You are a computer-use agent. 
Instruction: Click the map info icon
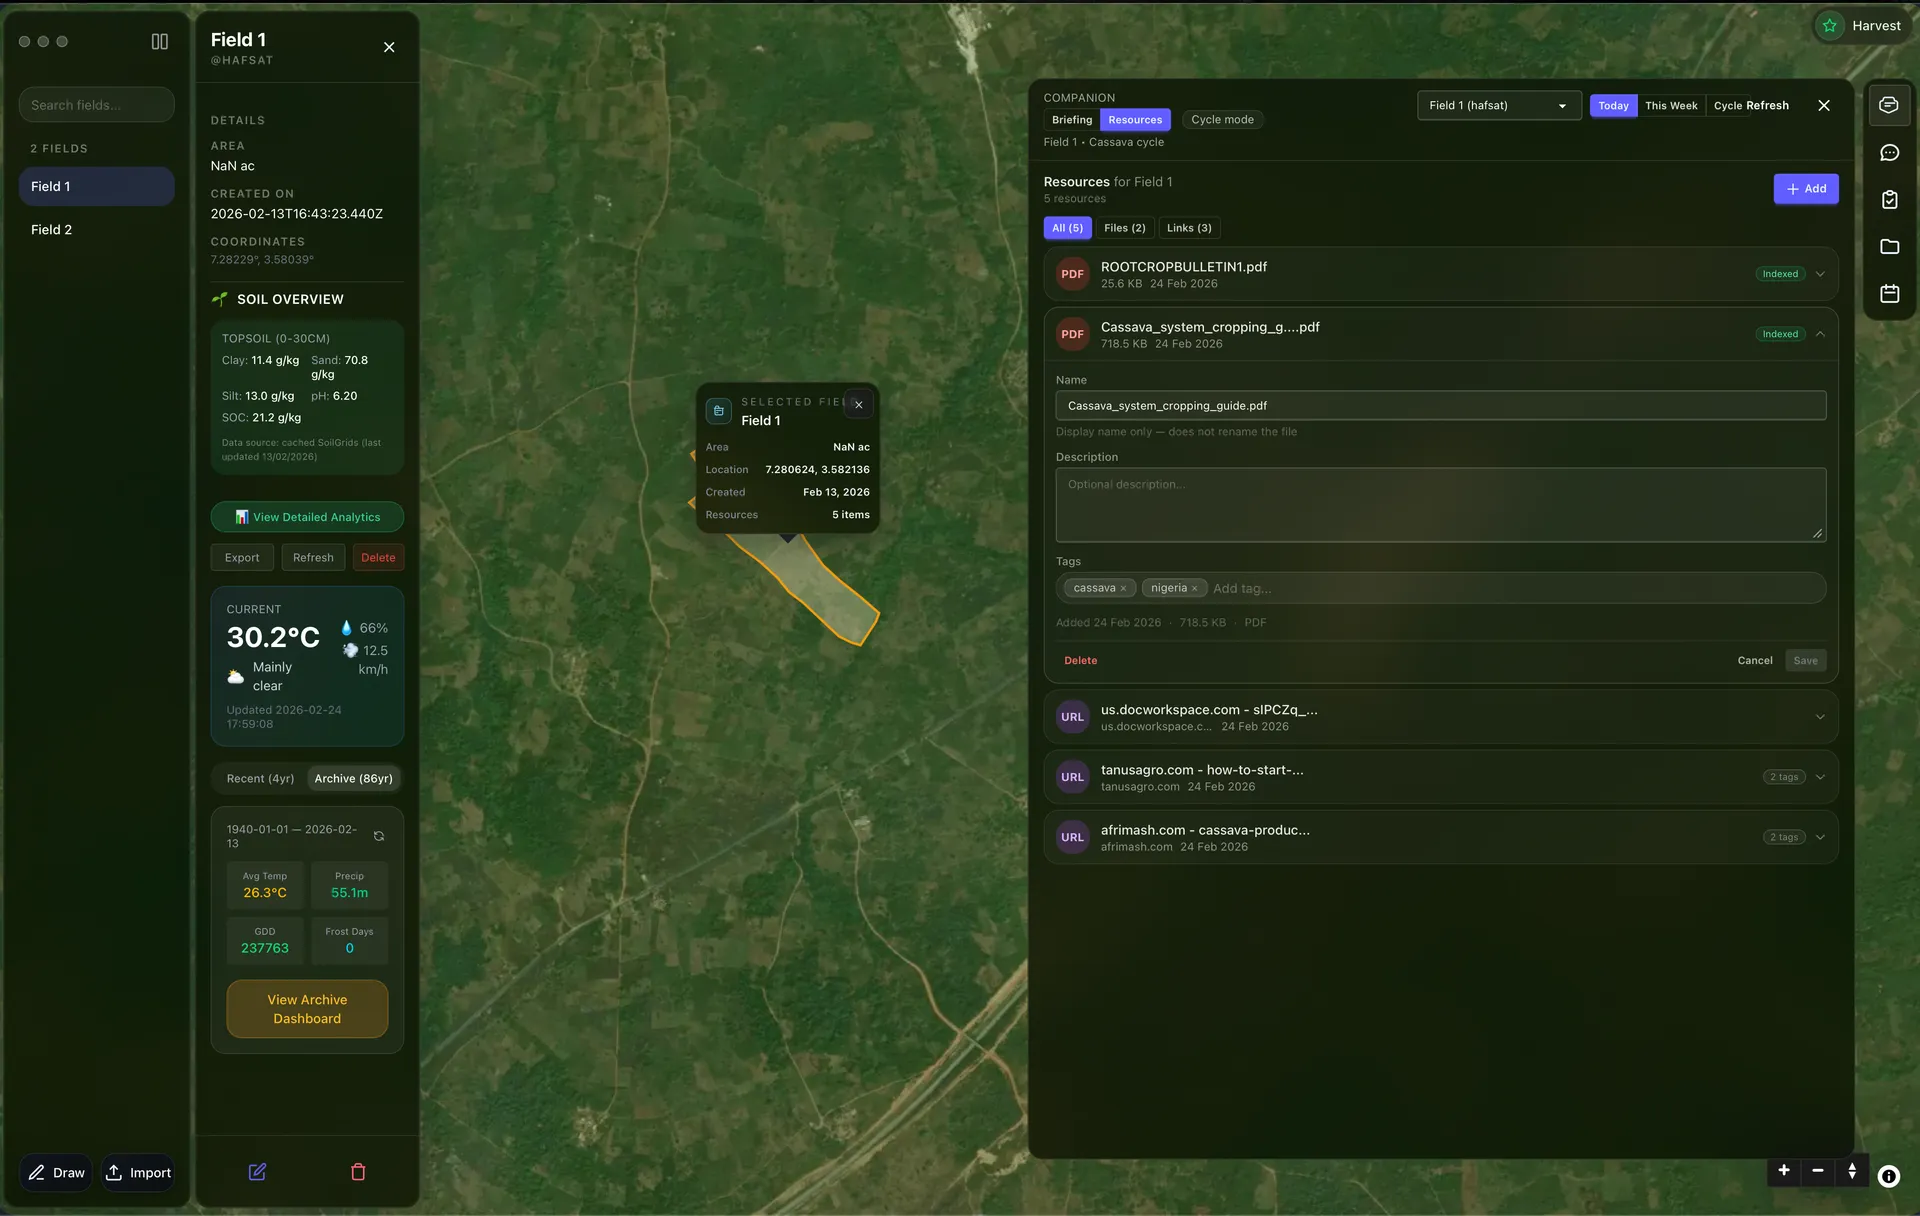(1888, 1176)
